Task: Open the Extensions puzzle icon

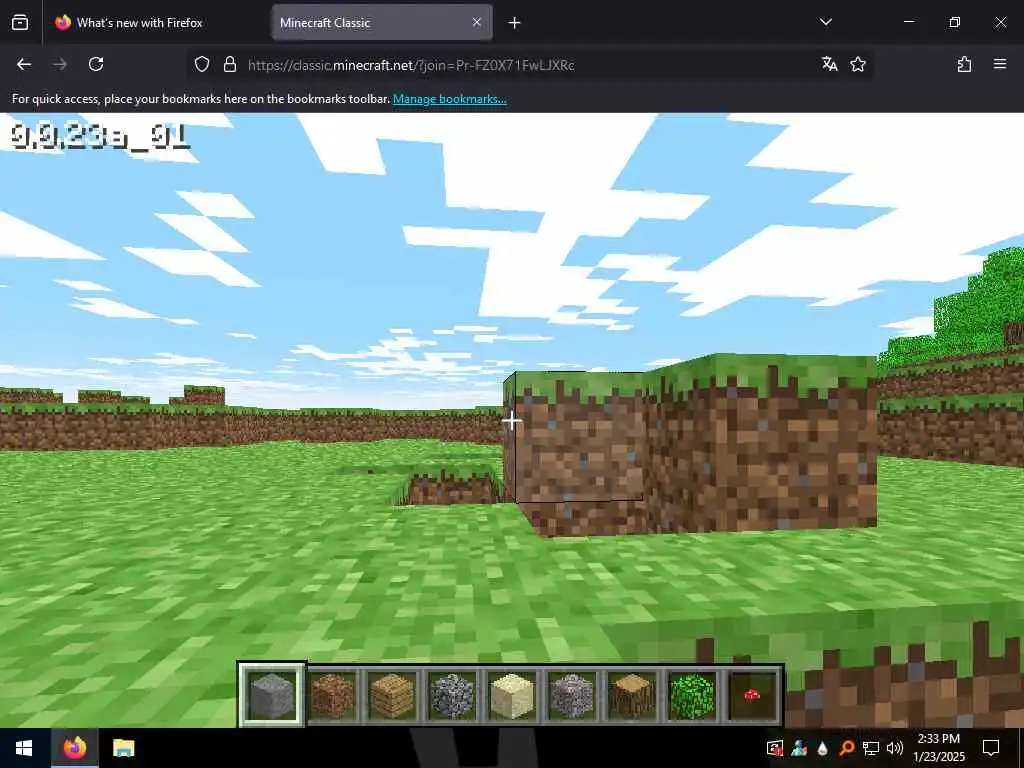Action: click(964, 64)
